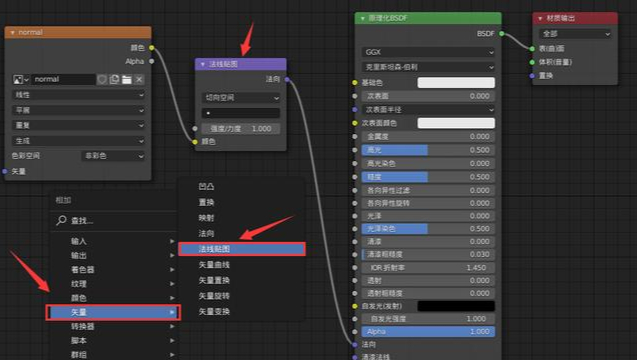Click the 基础色 white color swatch
Image resolution: width=637 pixels, height=360 pixels.
click(456, 83)
